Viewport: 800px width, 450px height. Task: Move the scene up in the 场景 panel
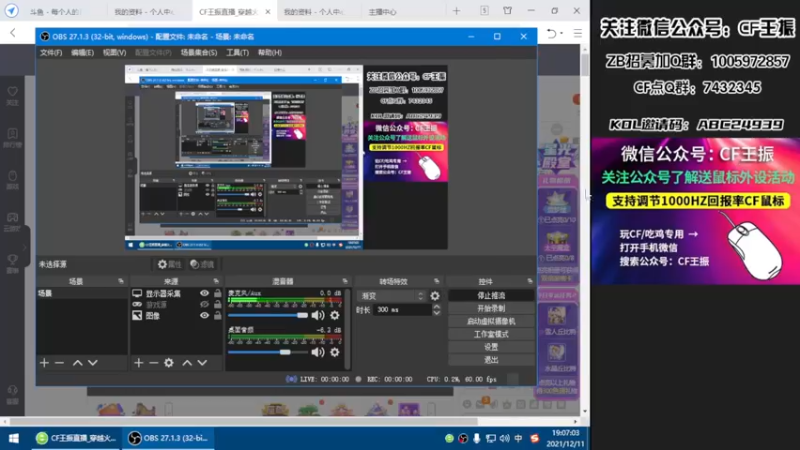(78, 363)
